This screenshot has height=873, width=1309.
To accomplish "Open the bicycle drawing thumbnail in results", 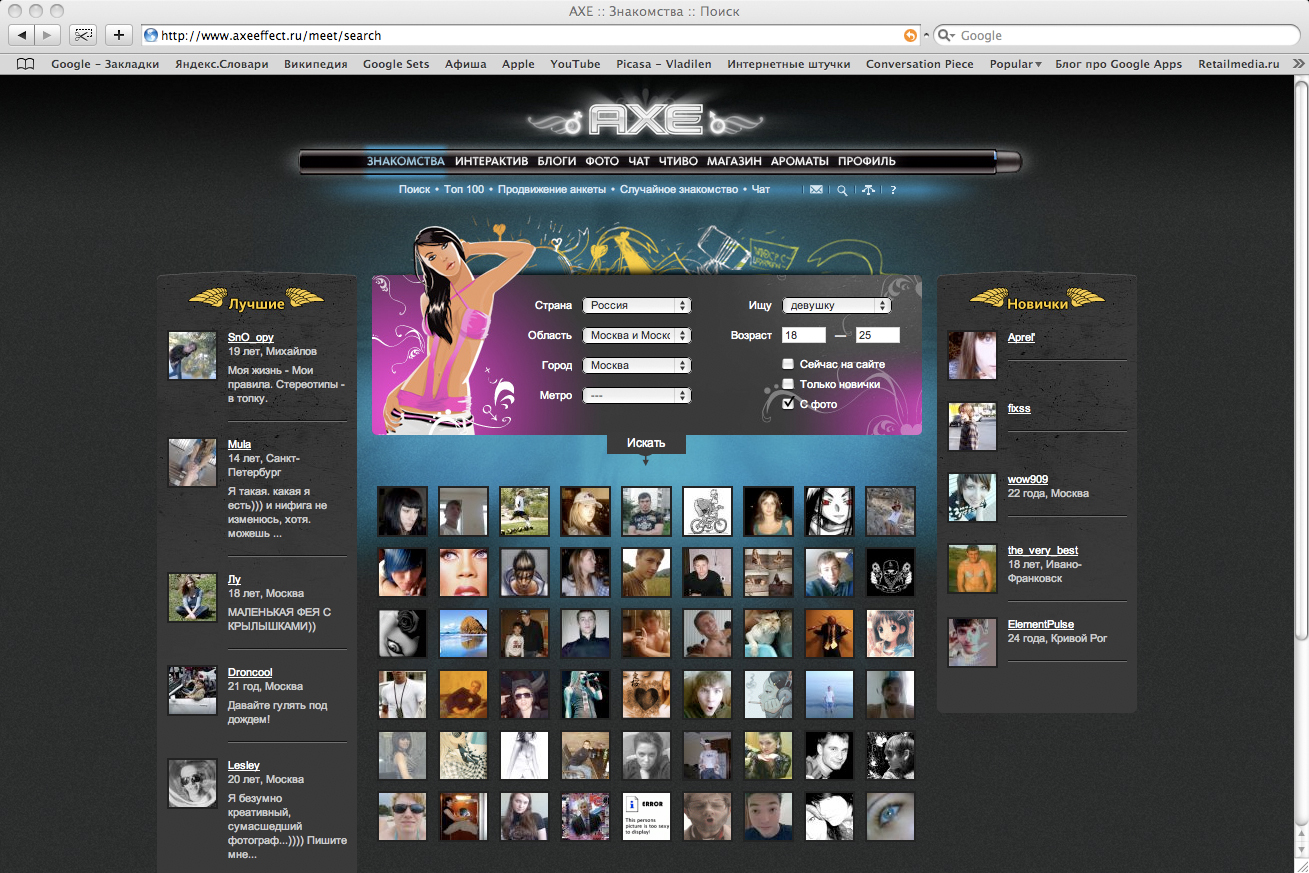I will [707, 511].
